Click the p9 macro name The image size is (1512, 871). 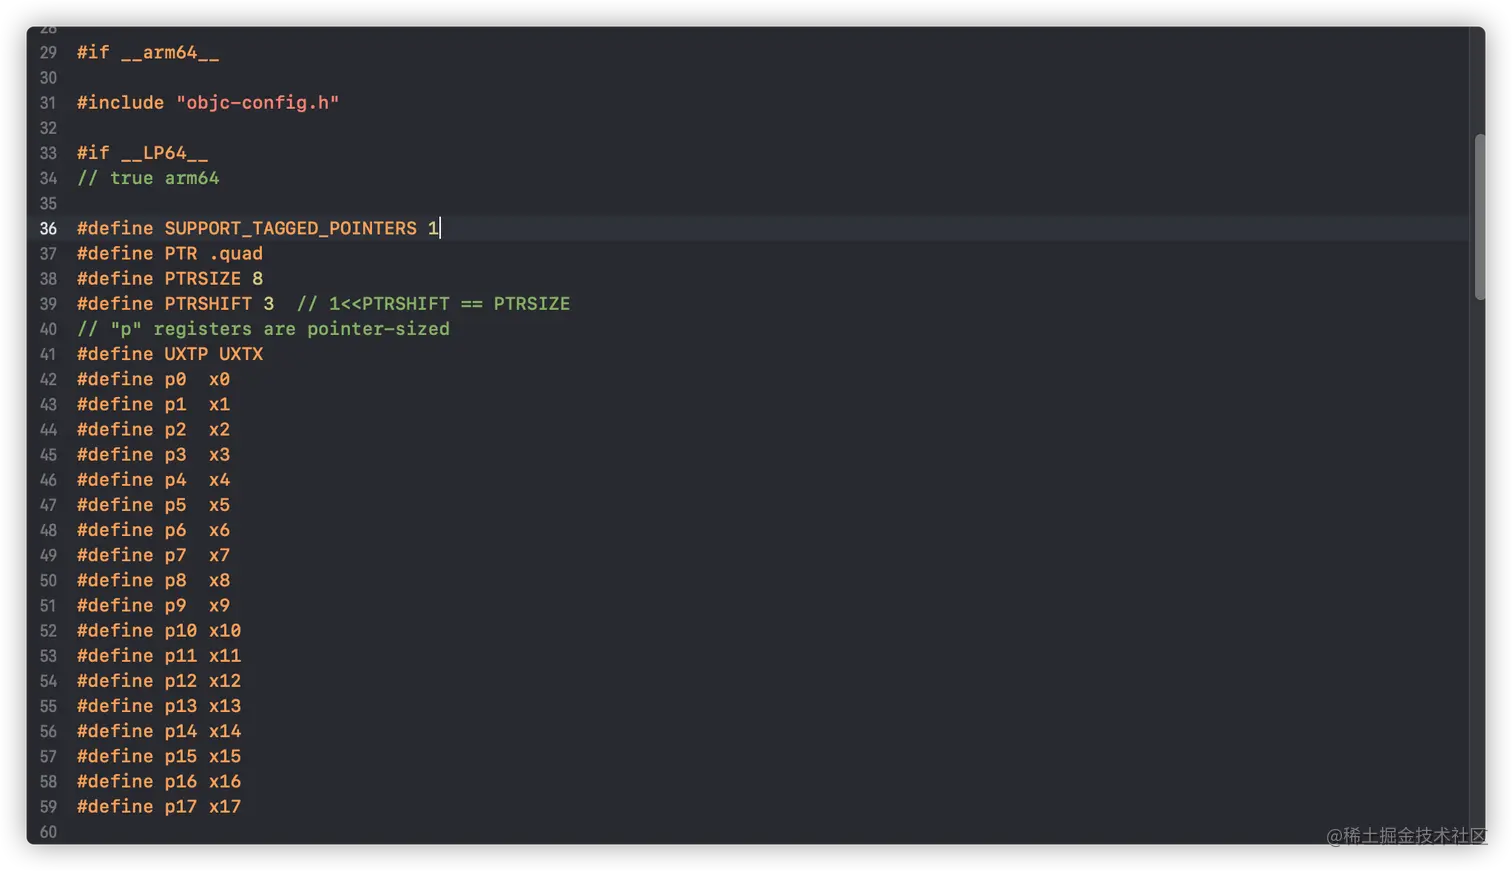[175, 606]
